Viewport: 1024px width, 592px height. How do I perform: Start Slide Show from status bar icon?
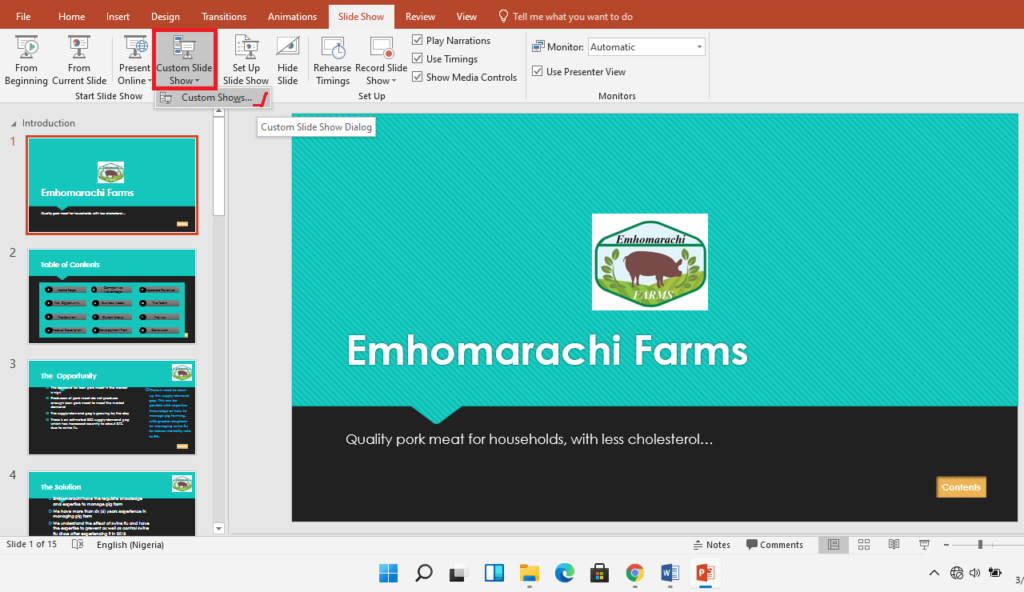[924, 544]
